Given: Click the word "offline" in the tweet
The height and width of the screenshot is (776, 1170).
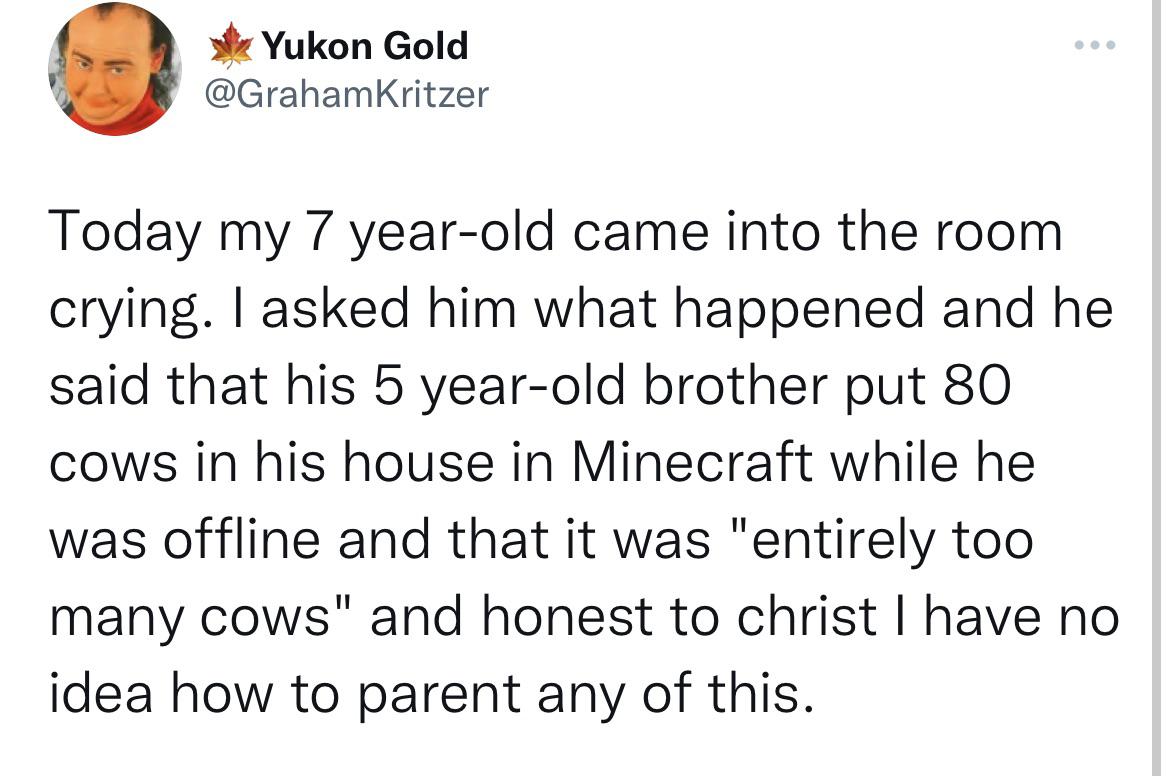Looking at the screenshot, I should tap(242, 539).
